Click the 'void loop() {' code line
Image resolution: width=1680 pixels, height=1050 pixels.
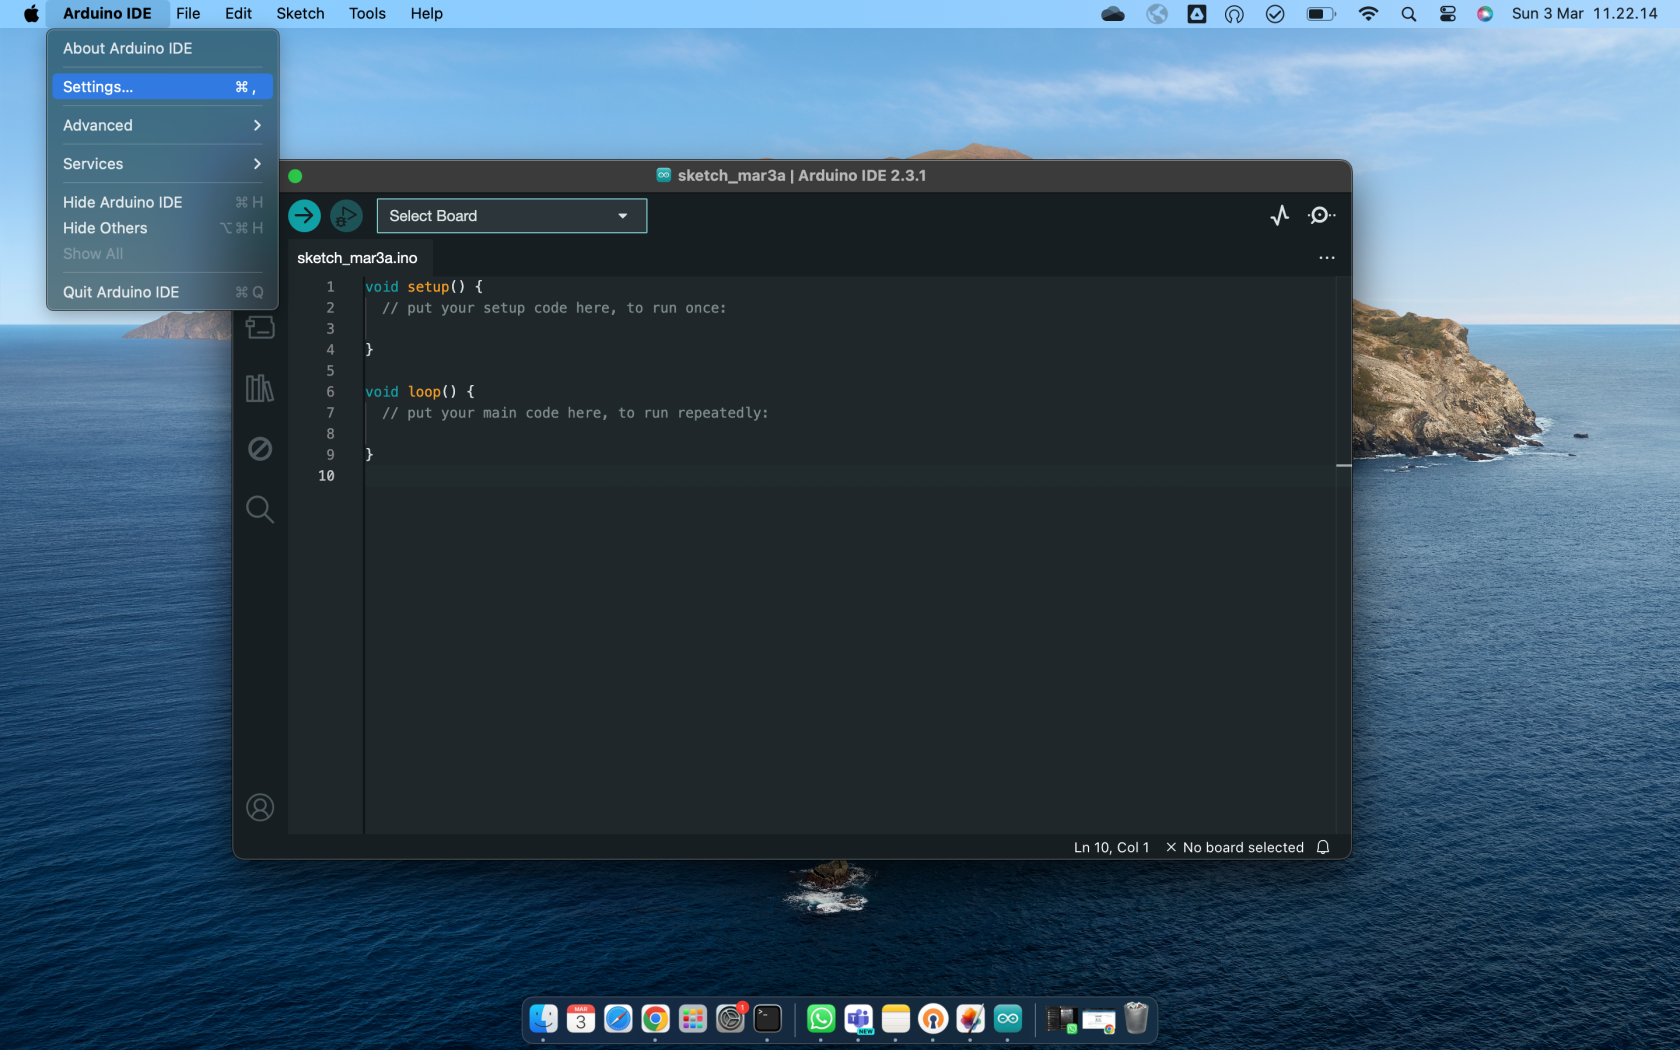point(420,392)
